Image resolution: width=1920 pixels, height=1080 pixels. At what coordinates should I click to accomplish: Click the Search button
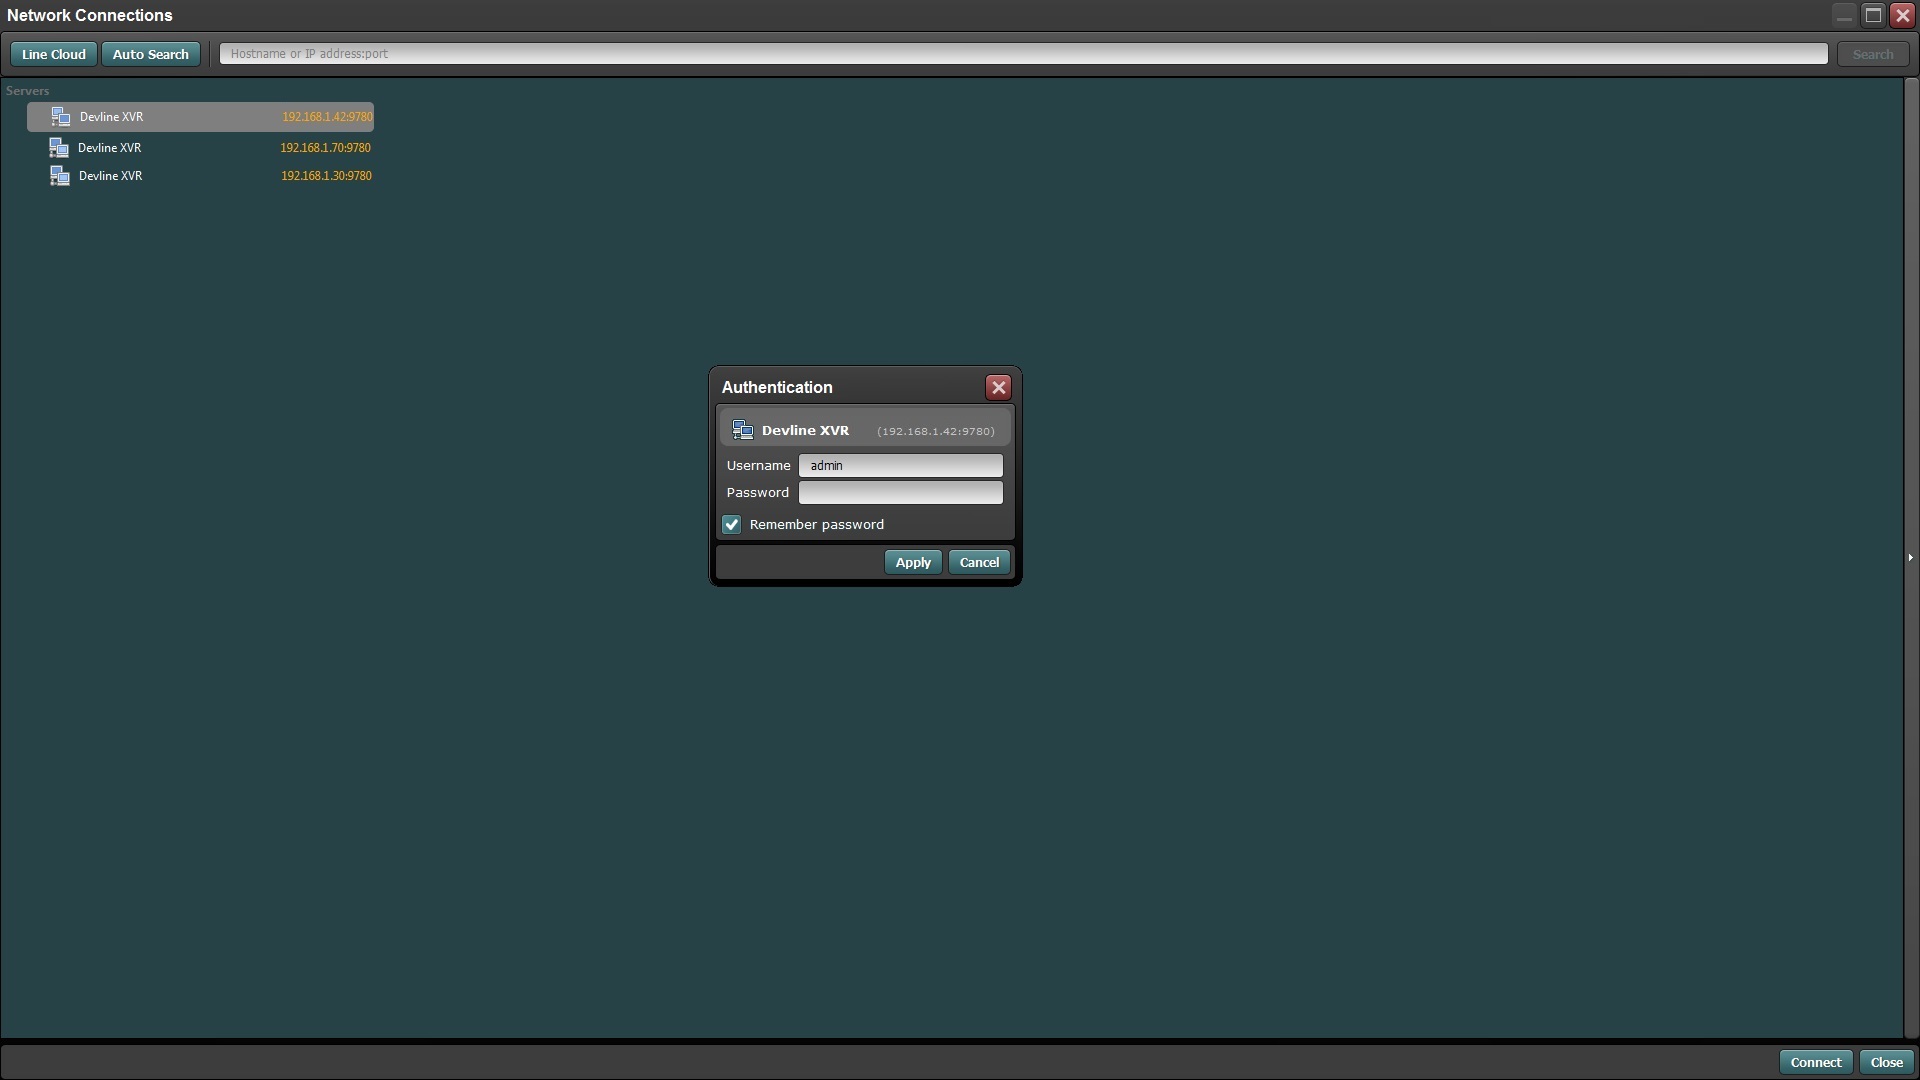point(1873,55)
